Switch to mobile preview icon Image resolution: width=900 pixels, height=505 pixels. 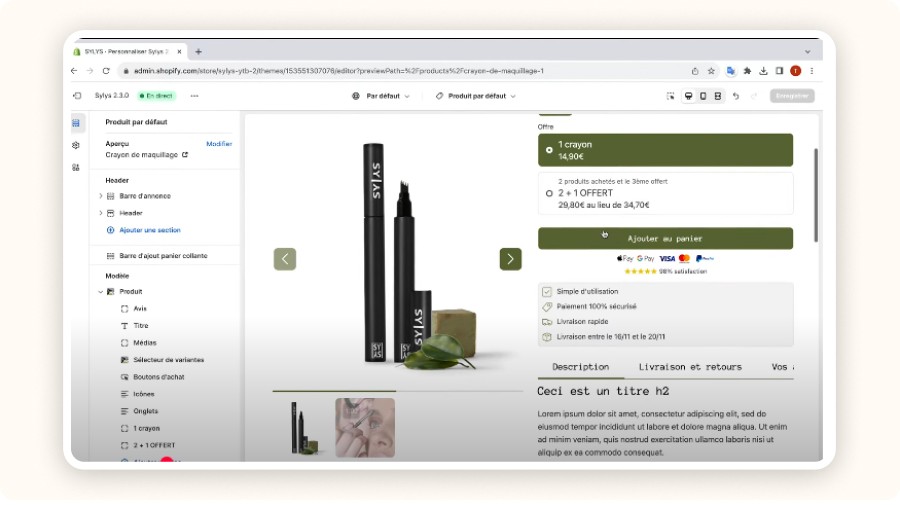[703, 96]
